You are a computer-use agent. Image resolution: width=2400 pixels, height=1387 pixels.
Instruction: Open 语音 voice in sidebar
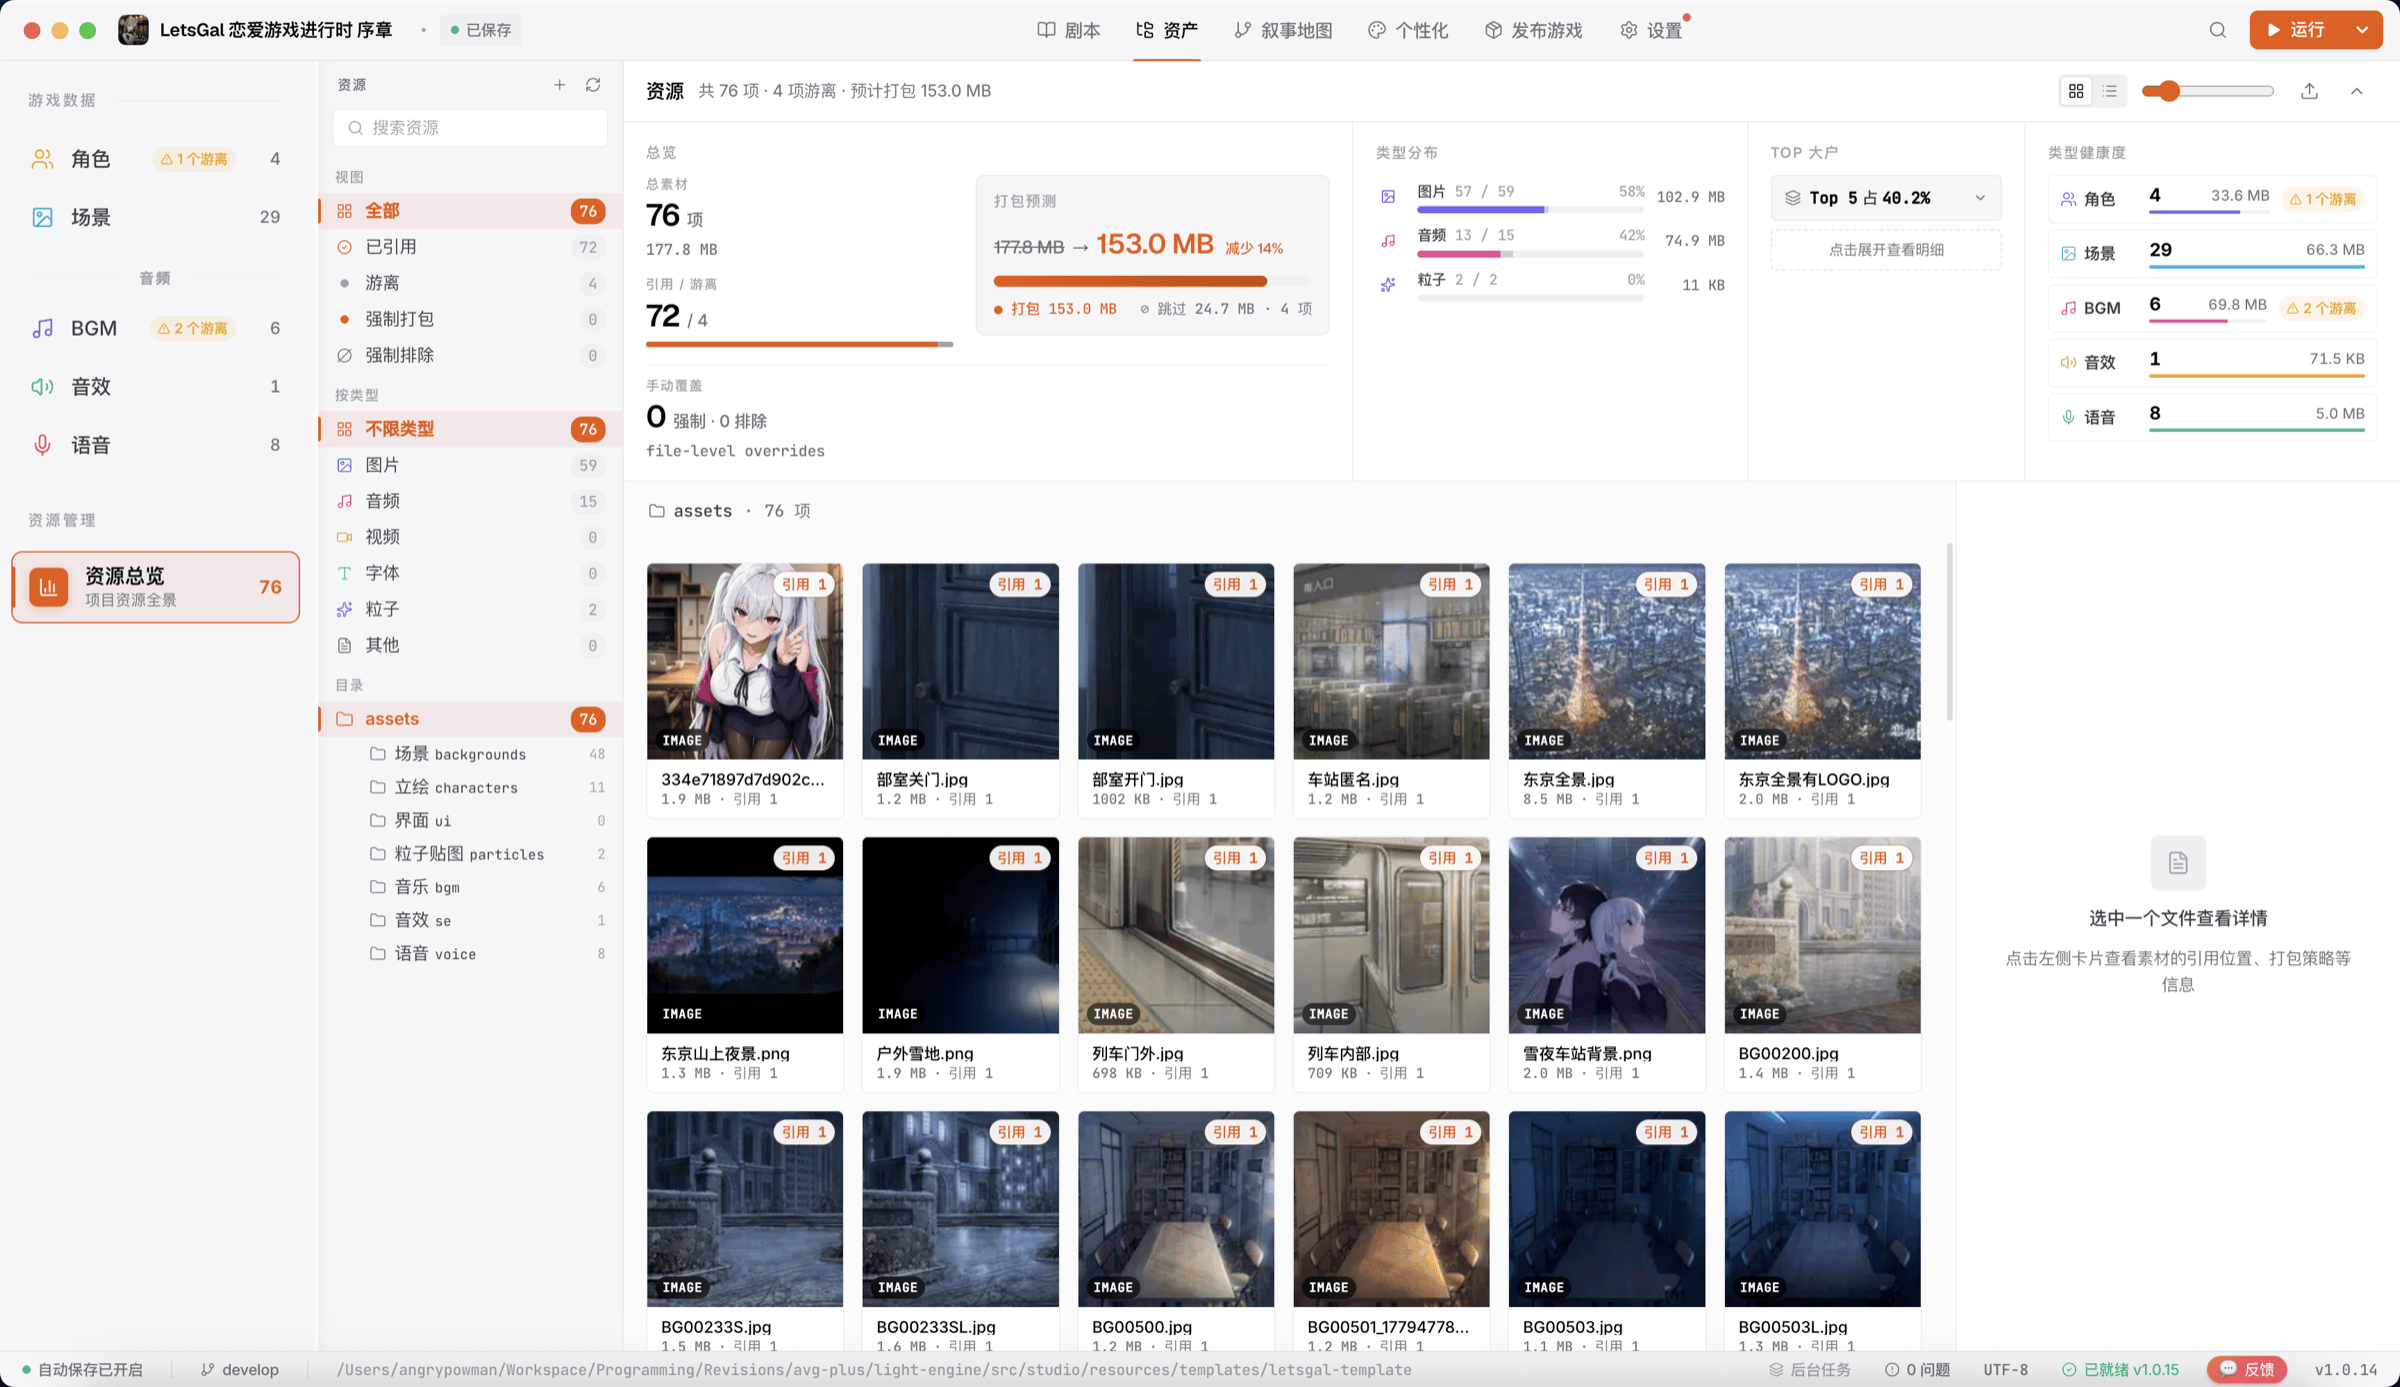[155, 445]
